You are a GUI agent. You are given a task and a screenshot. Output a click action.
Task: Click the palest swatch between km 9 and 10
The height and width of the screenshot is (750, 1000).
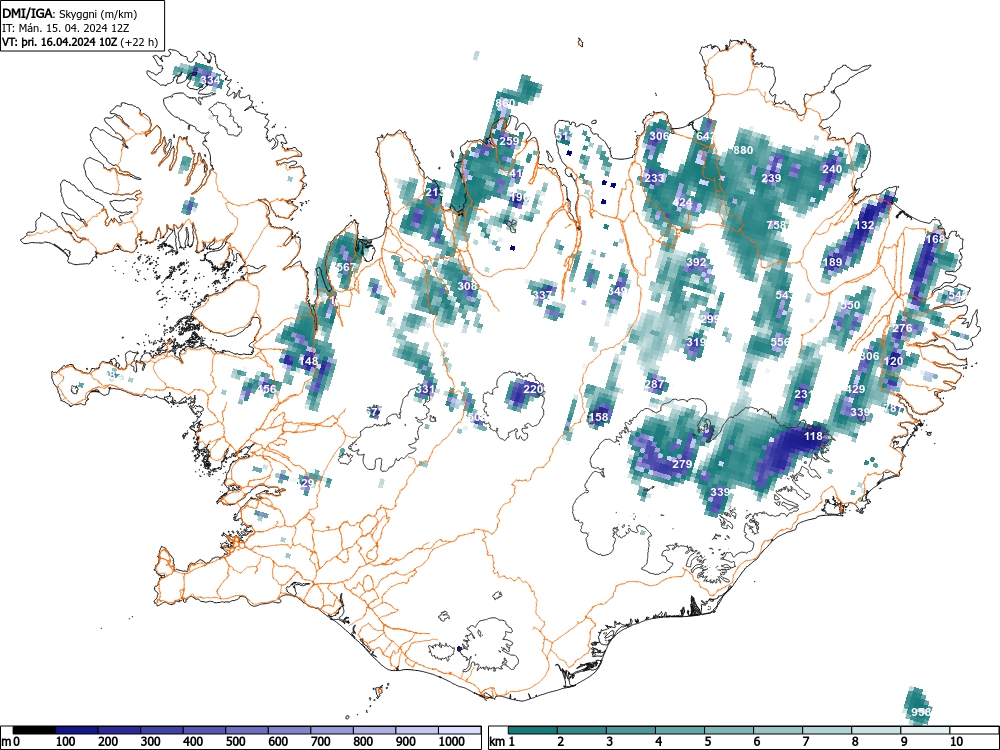(x=925, y=730)
